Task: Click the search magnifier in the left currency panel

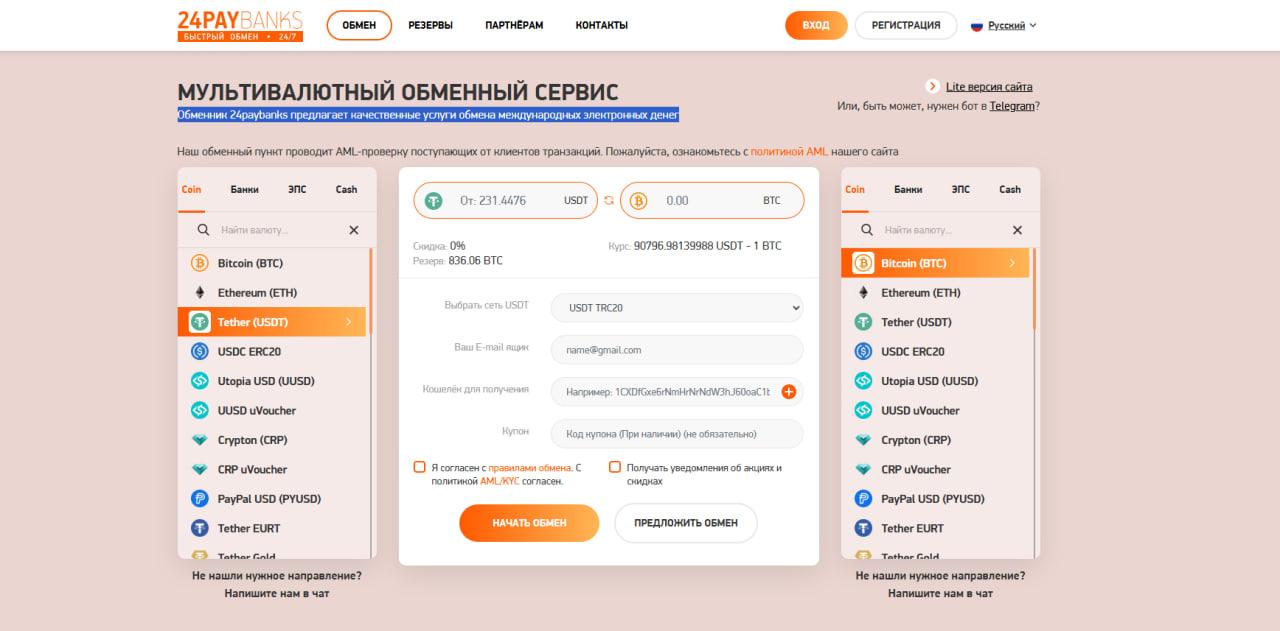Action: [x=203, y=230]
